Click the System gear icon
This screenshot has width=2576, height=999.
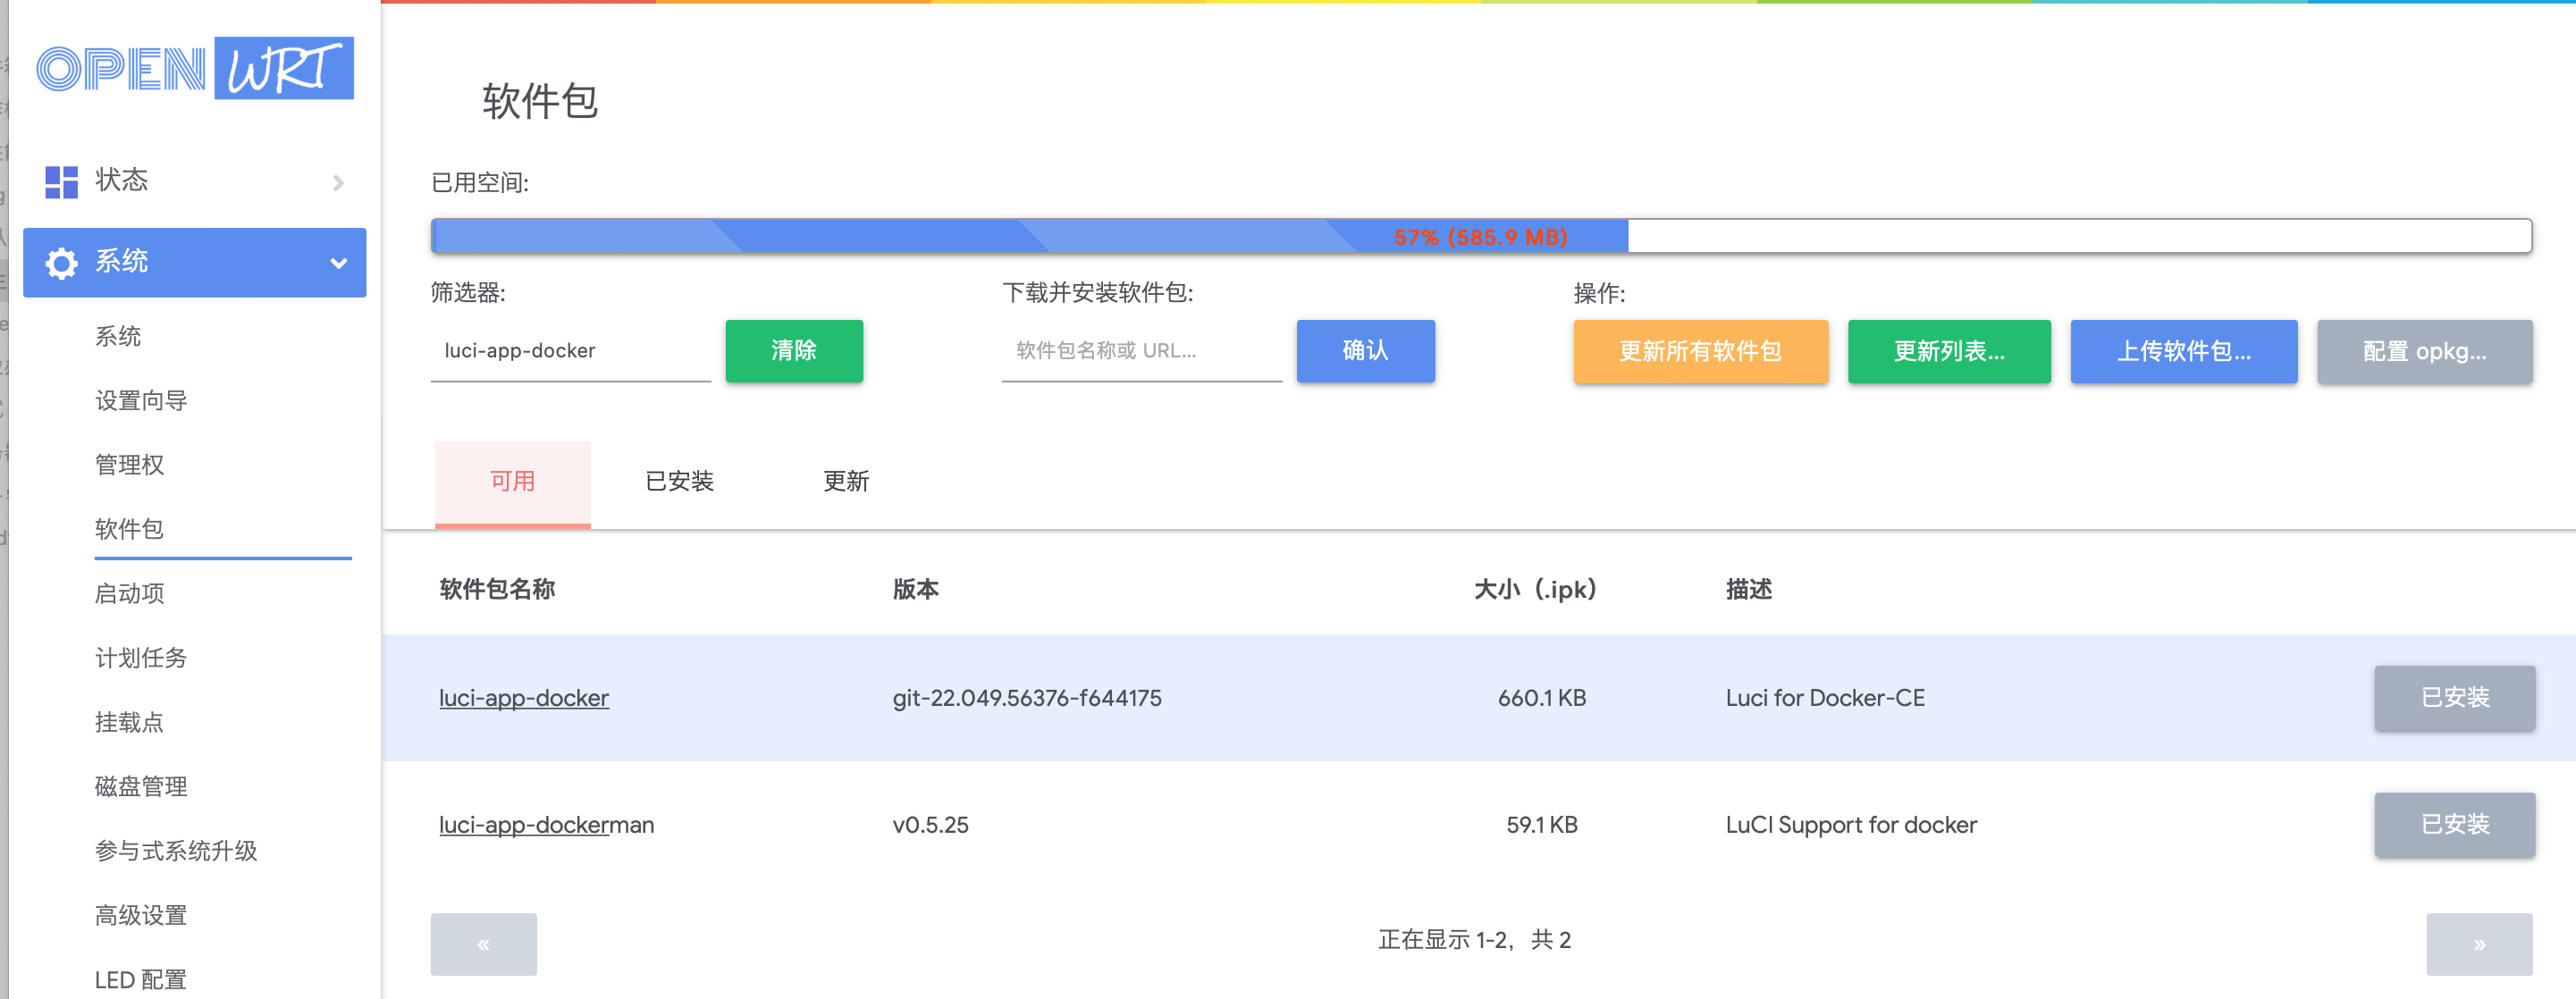[x=61, y=263]
